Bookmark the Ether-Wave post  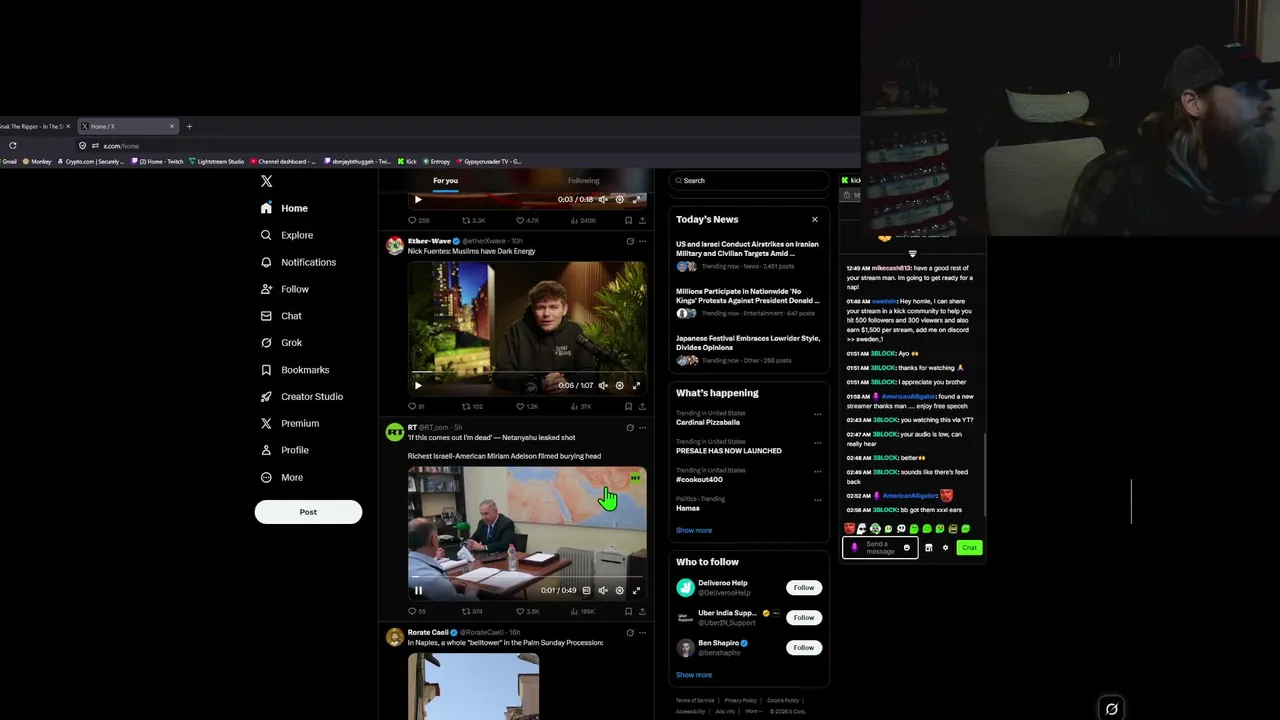[x=628, y=407]
